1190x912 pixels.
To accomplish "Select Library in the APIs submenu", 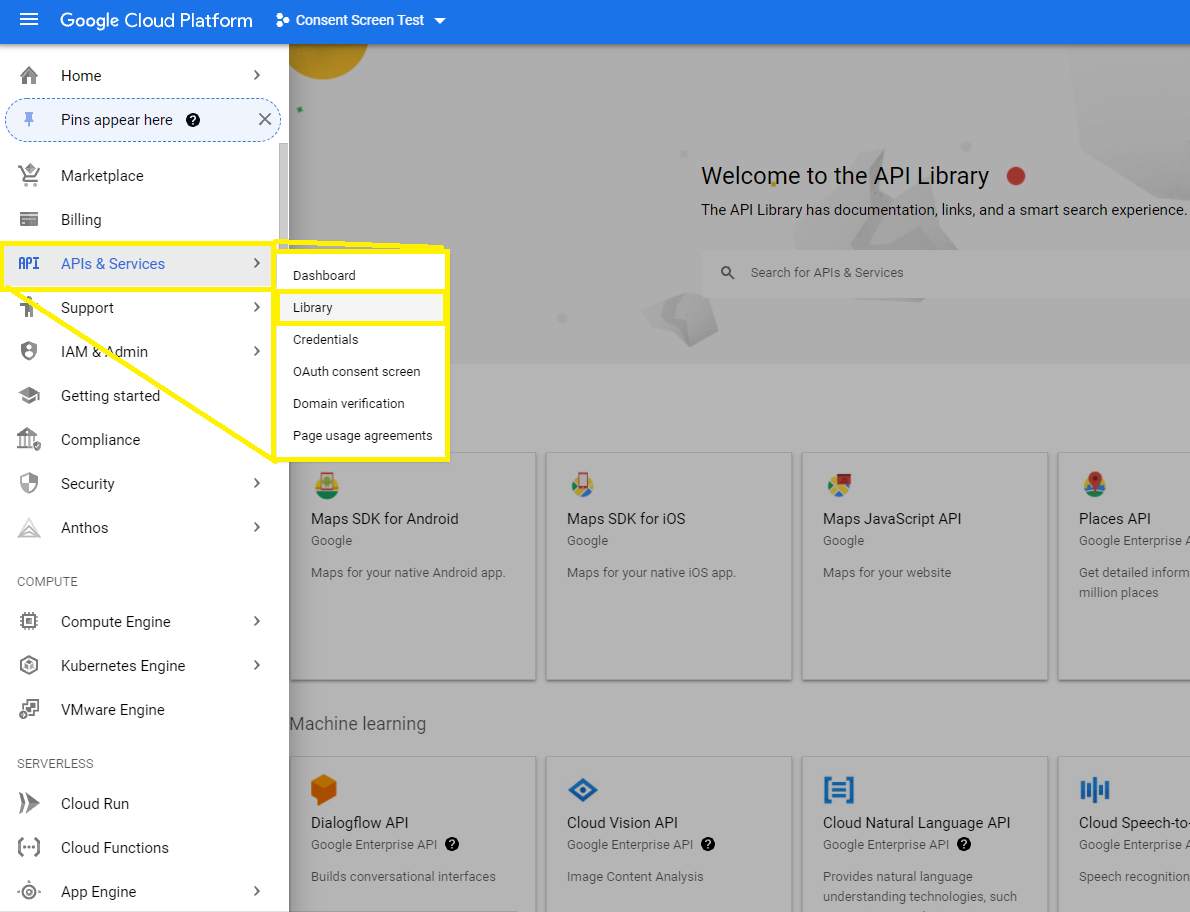I will (360, 307).
